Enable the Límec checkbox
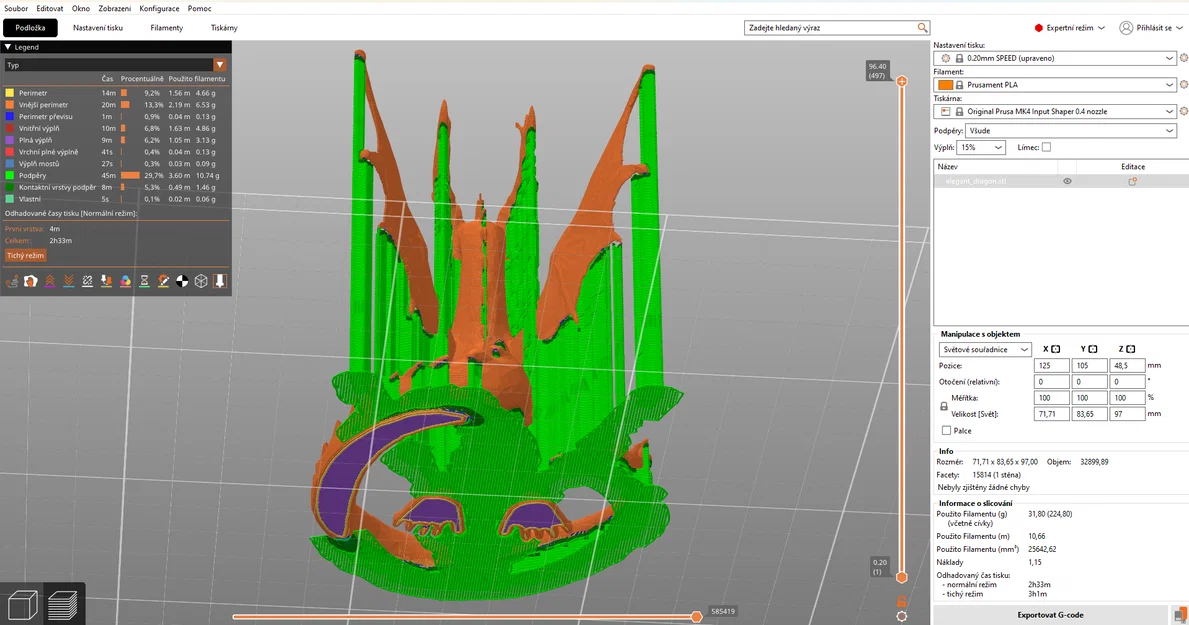Viewport: 1189px width, 625px height. [x=1046, y=147]
